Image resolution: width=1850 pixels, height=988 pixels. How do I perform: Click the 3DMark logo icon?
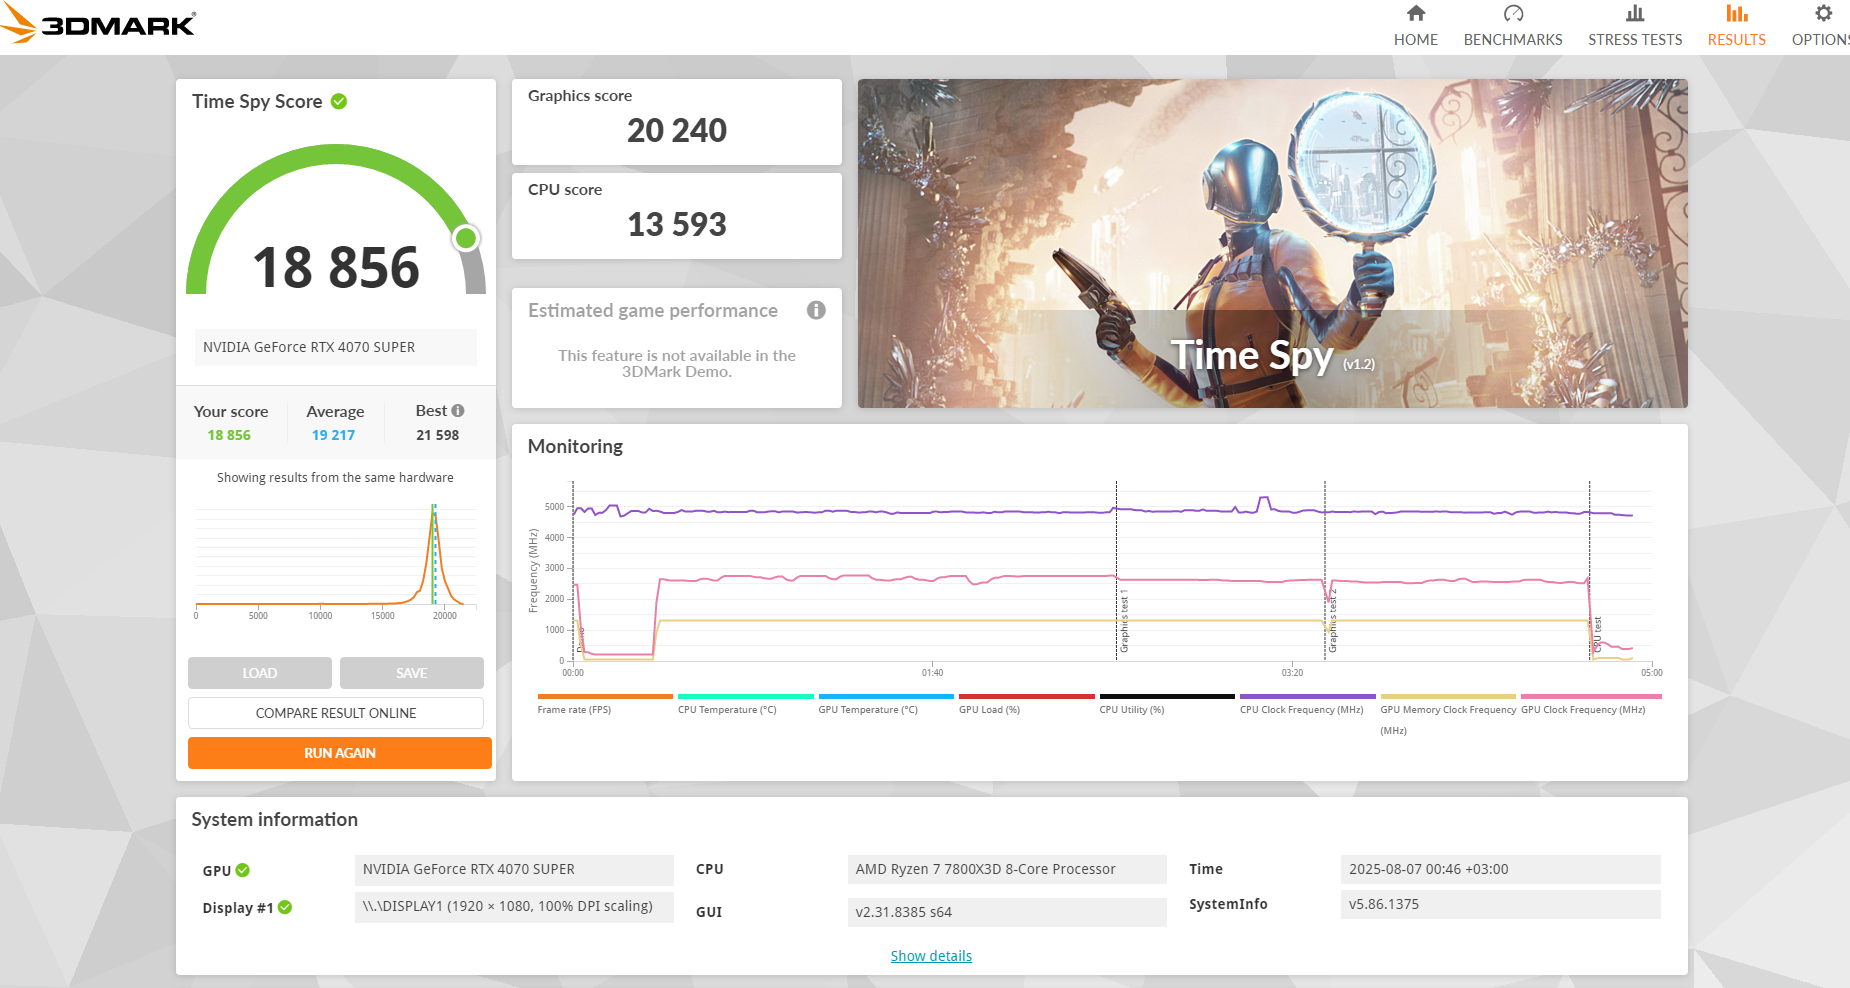click(19, 23)
